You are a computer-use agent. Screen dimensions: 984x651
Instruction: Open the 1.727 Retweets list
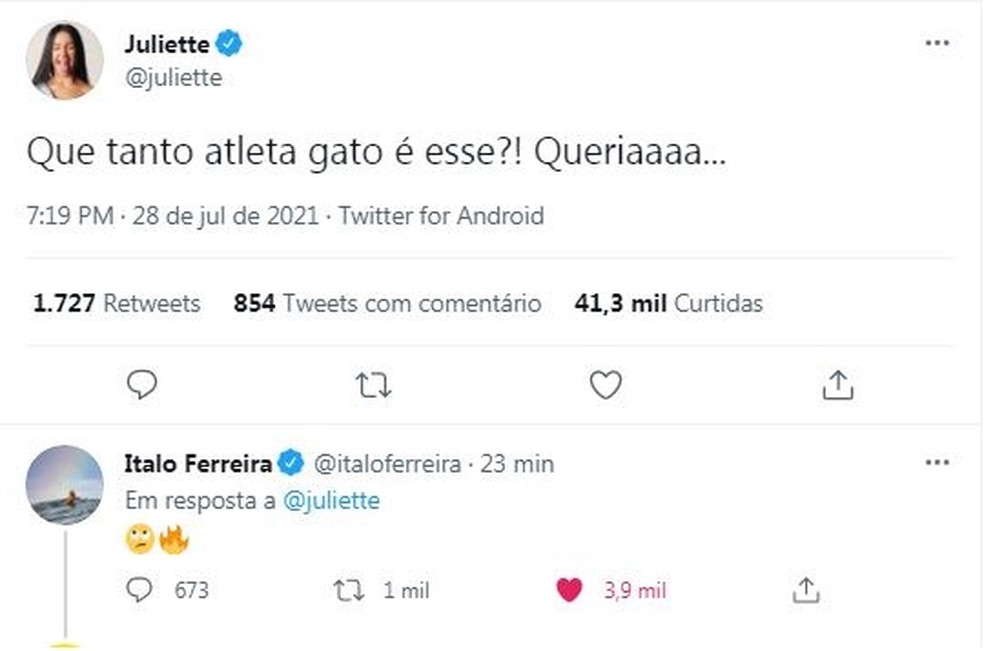tap(113, 303)
